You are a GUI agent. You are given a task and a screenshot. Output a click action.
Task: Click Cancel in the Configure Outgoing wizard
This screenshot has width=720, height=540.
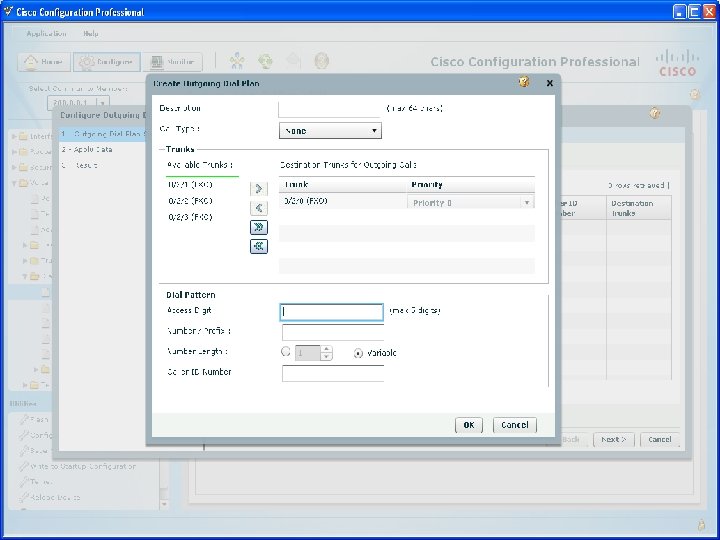click(x=659, y=440)
